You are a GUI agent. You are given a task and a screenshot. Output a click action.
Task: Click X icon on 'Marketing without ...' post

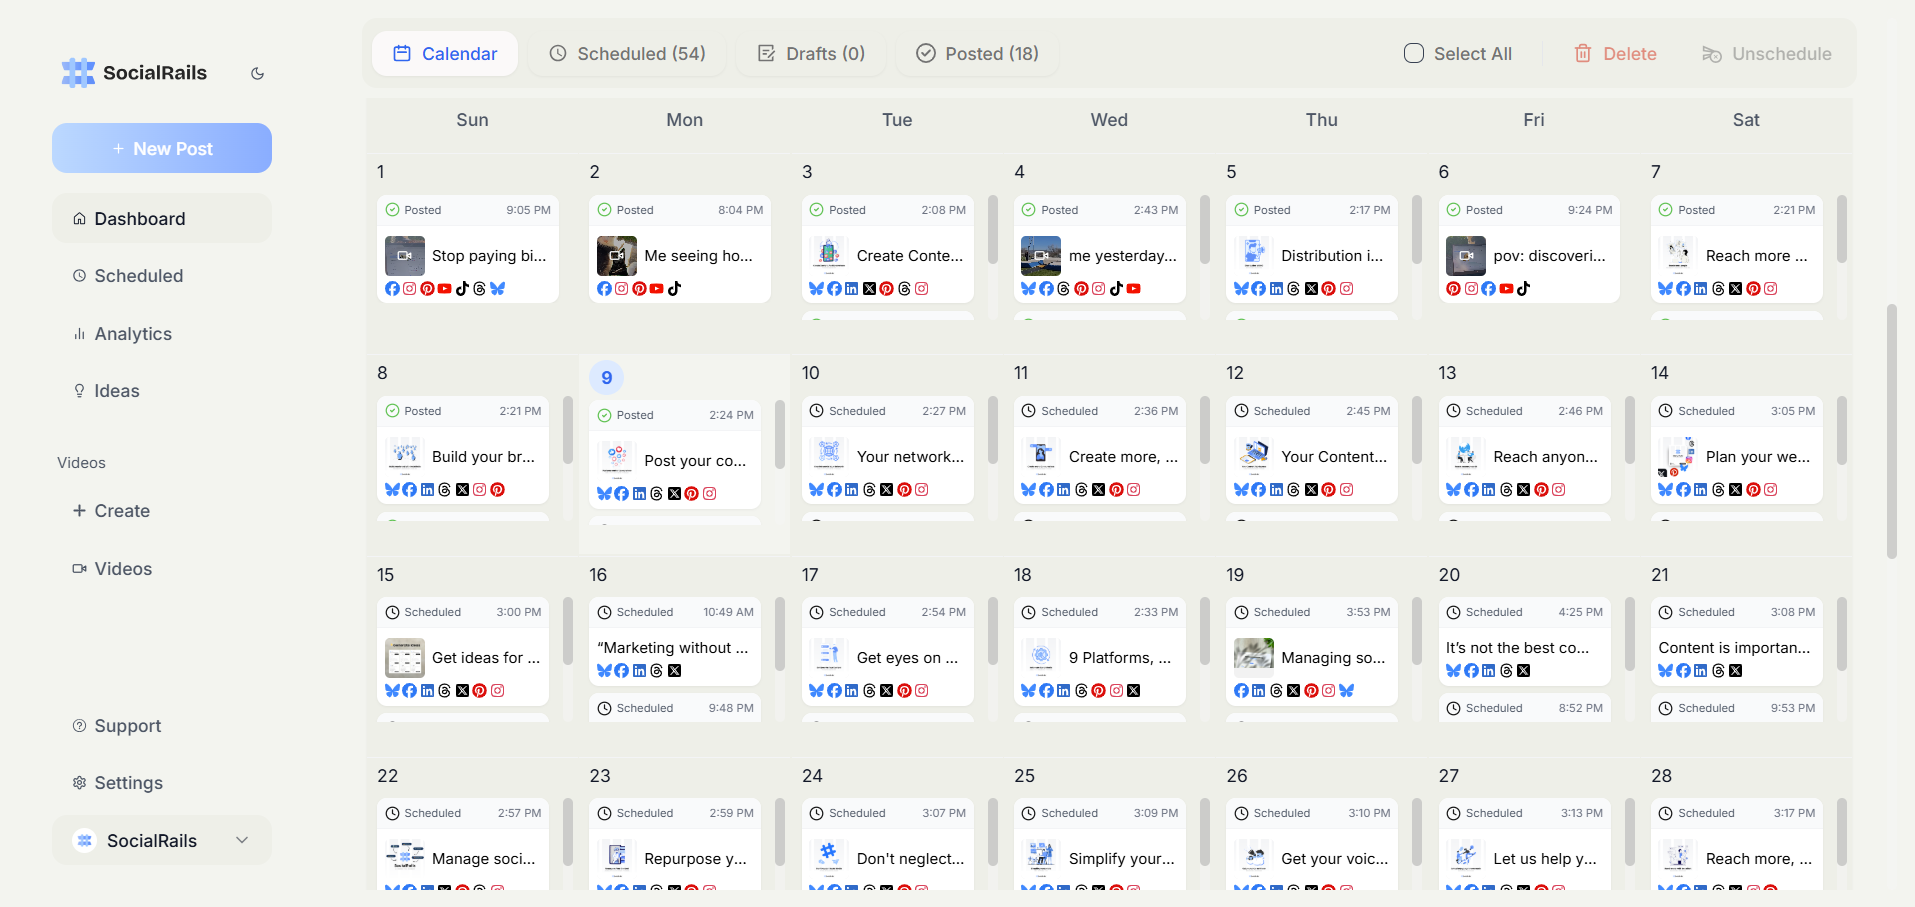674,670
